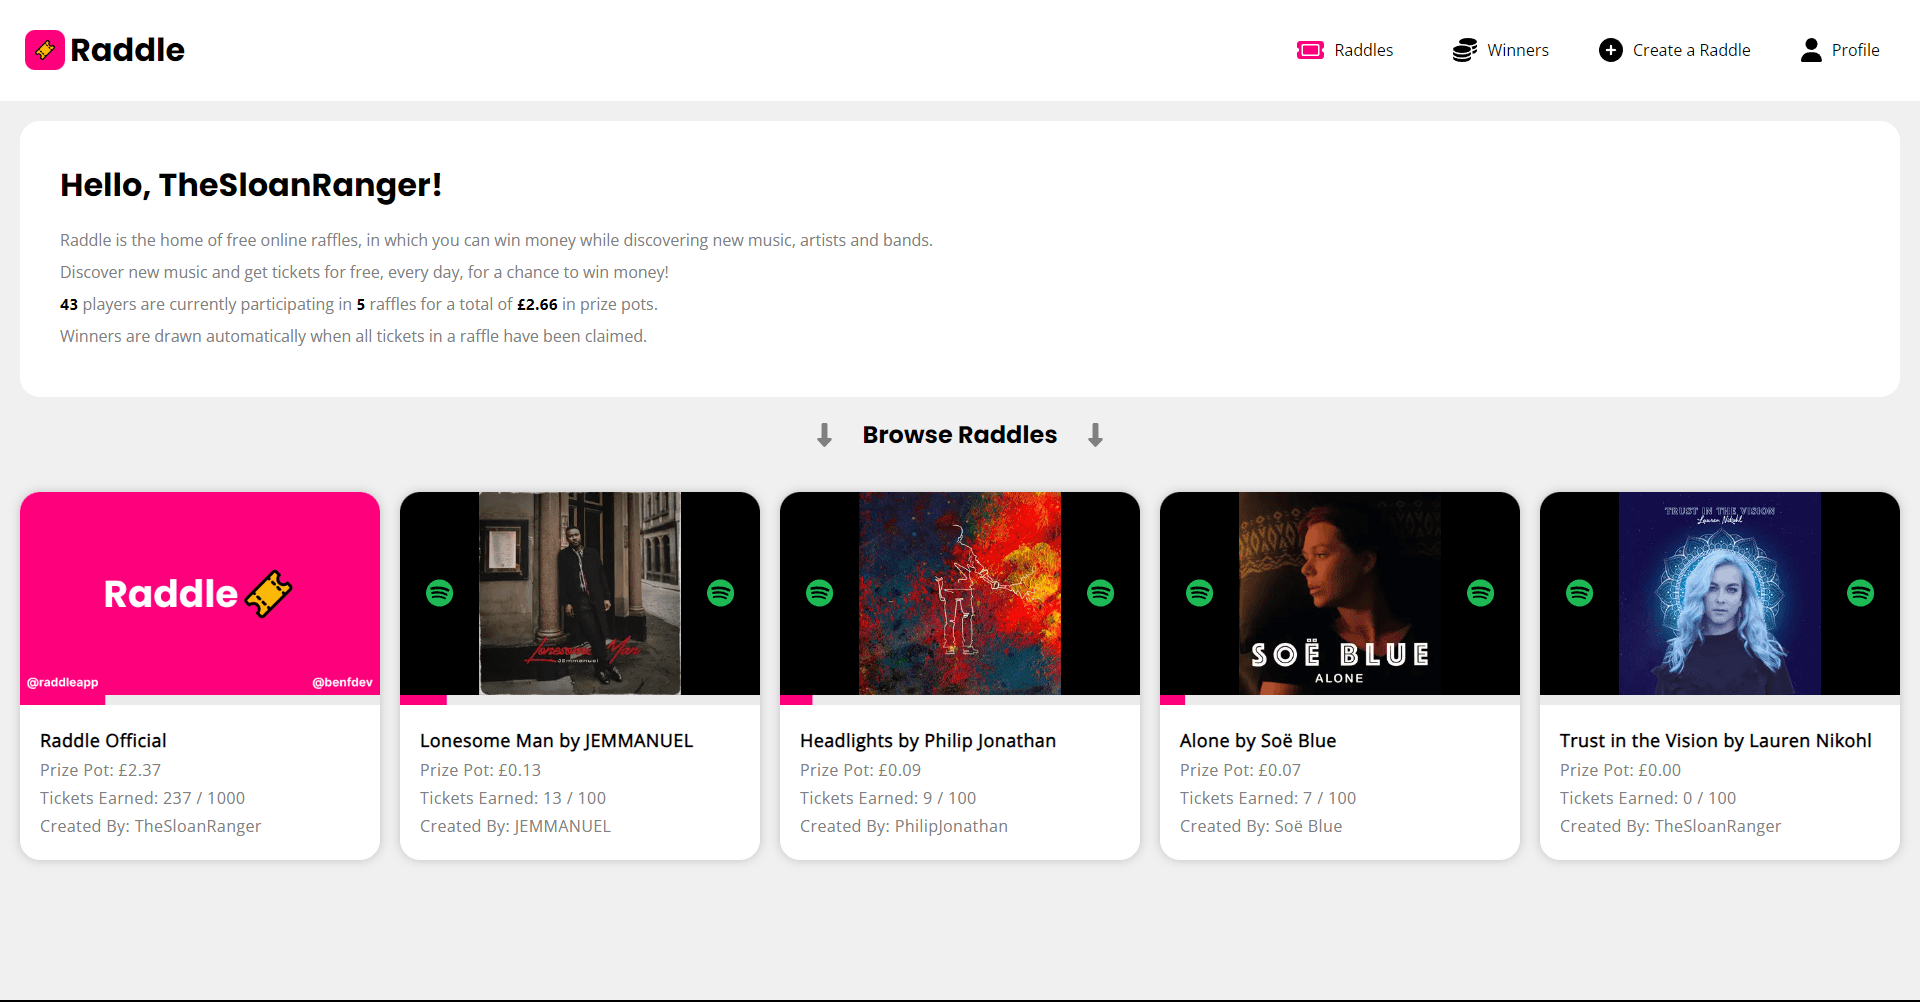
Task: Click the Raddle ticket logo icon
Action: [x=45, y=50]
